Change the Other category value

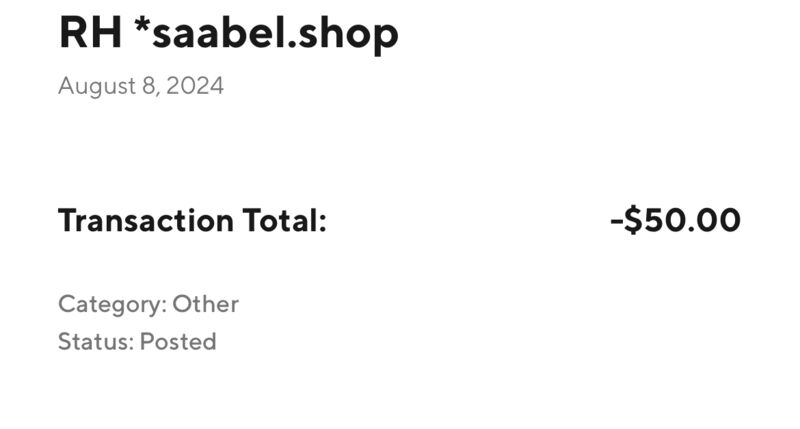coord(205,304)
